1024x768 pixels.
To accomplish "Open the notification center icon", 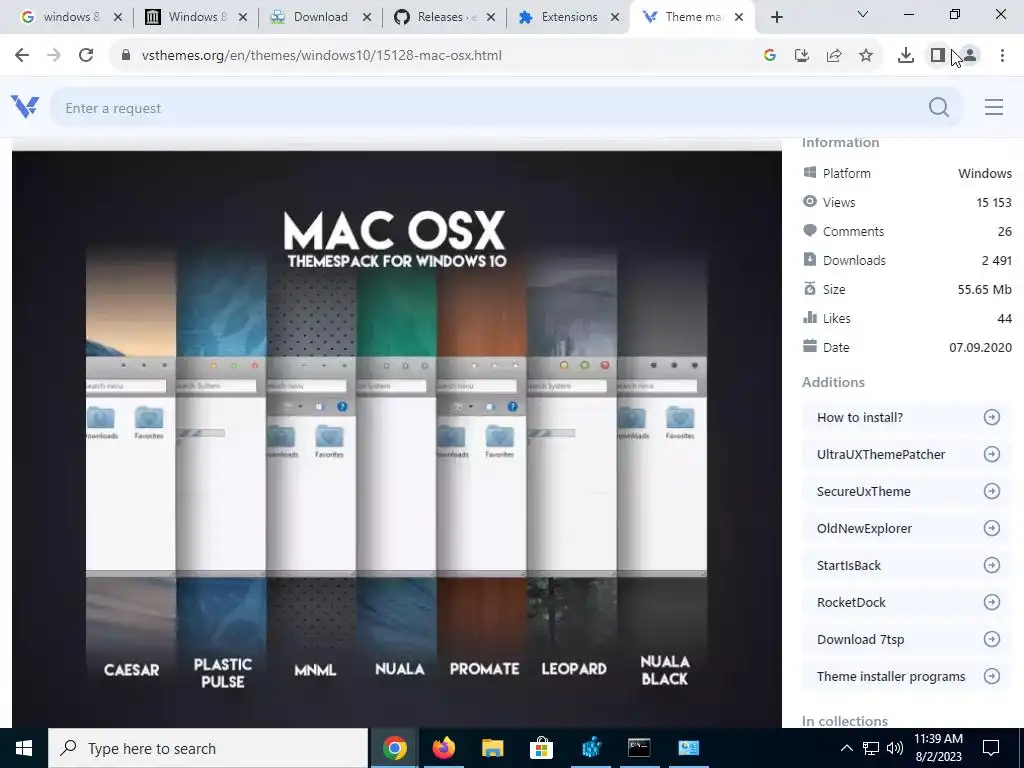I will point(991,748).
